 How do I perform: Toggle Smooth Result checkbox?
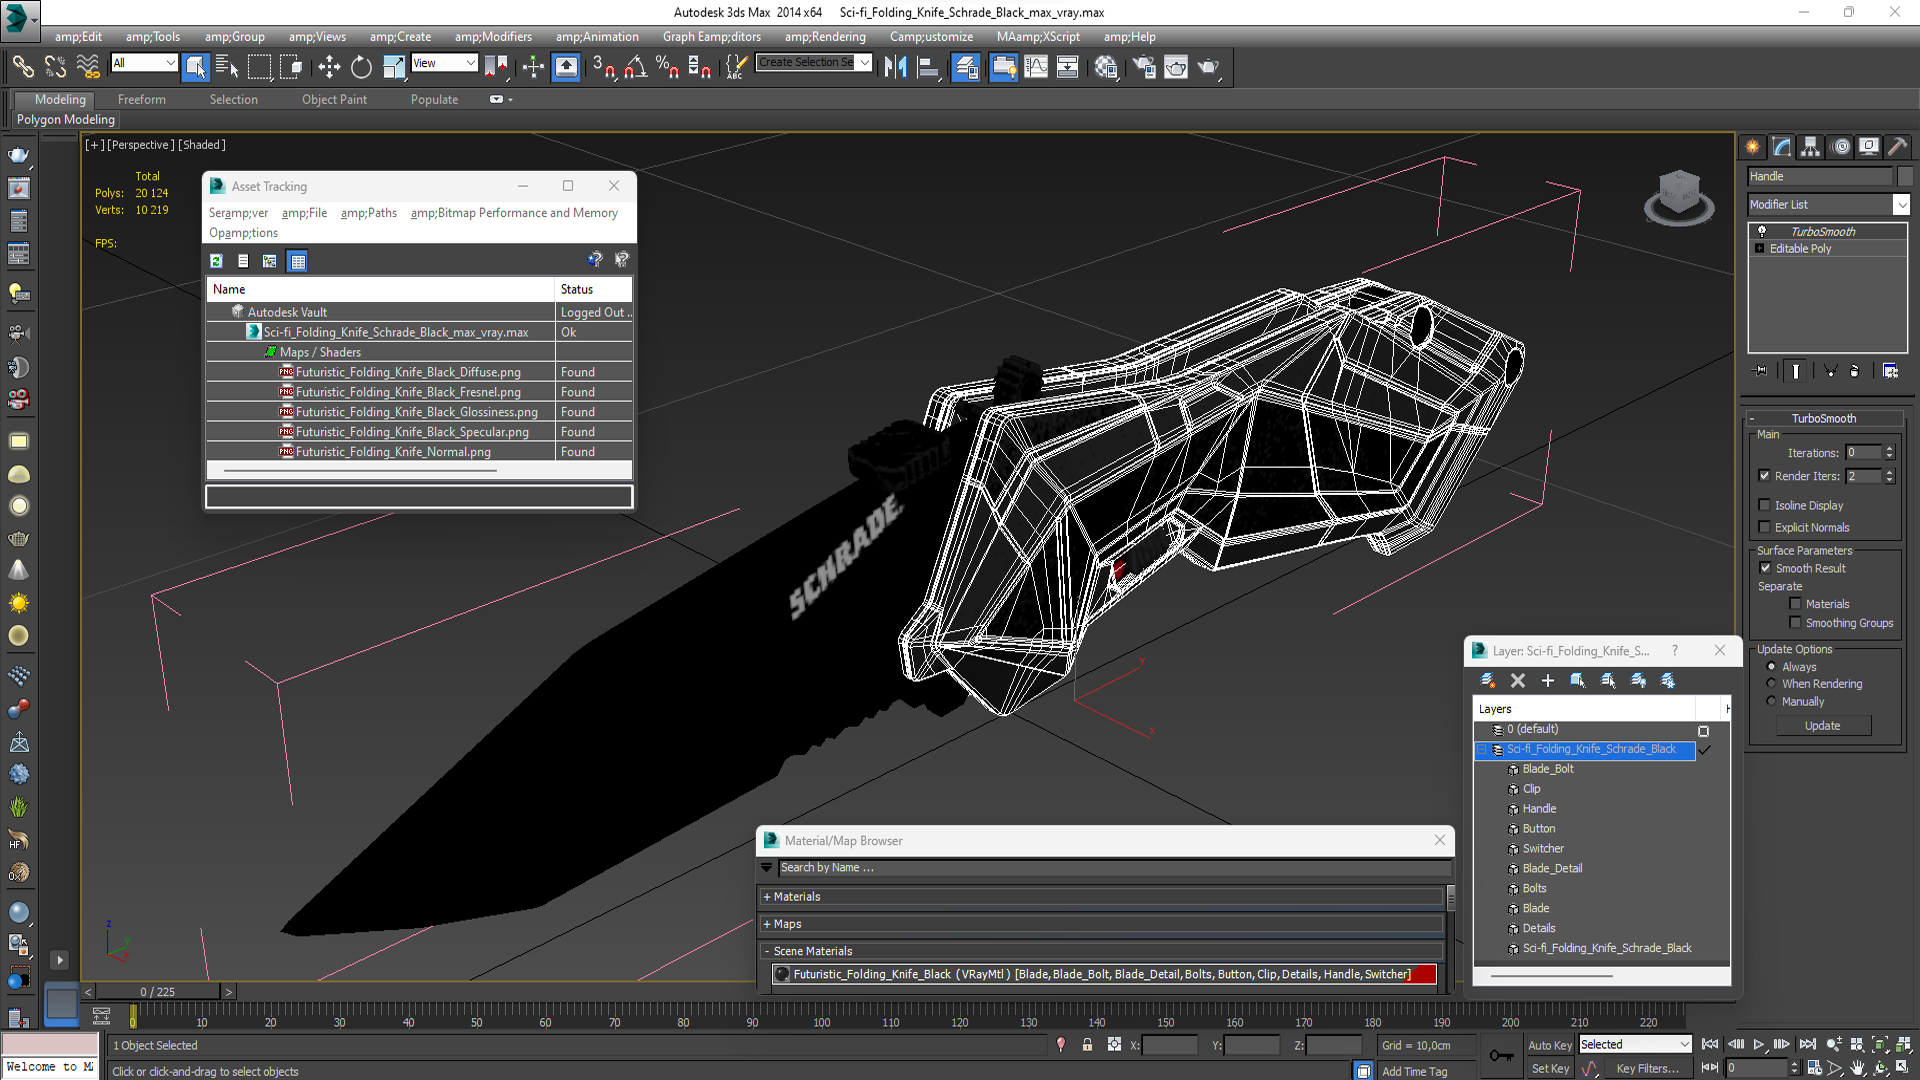[1765, 568]
